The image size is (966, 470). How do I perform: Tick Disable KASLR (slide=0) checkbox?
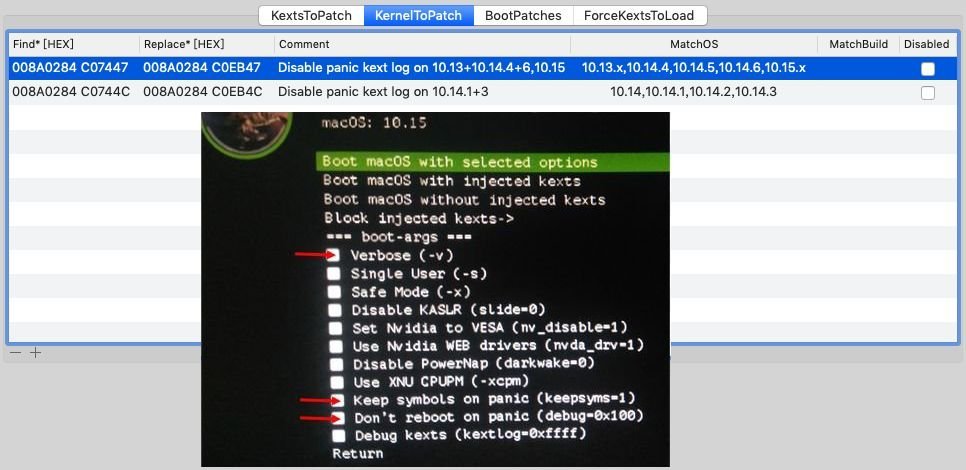(x=335, y=310)
